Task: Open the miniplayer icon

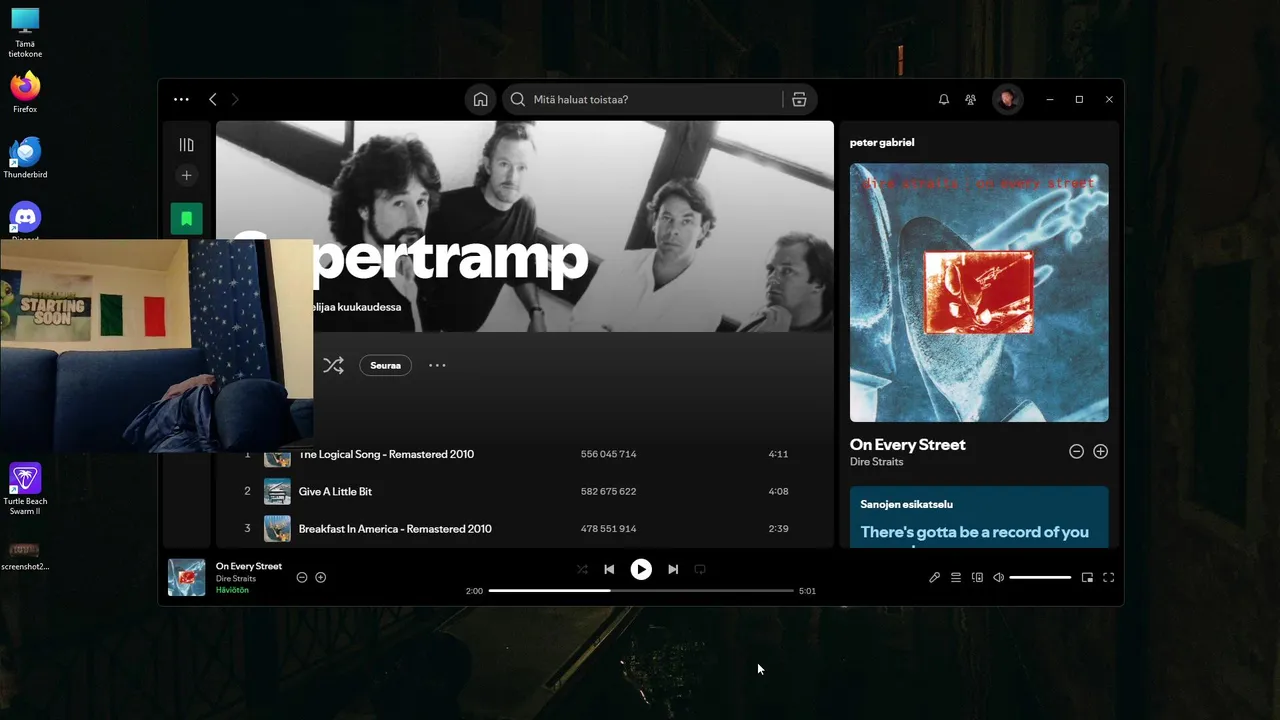Action: click(1087, 577)
